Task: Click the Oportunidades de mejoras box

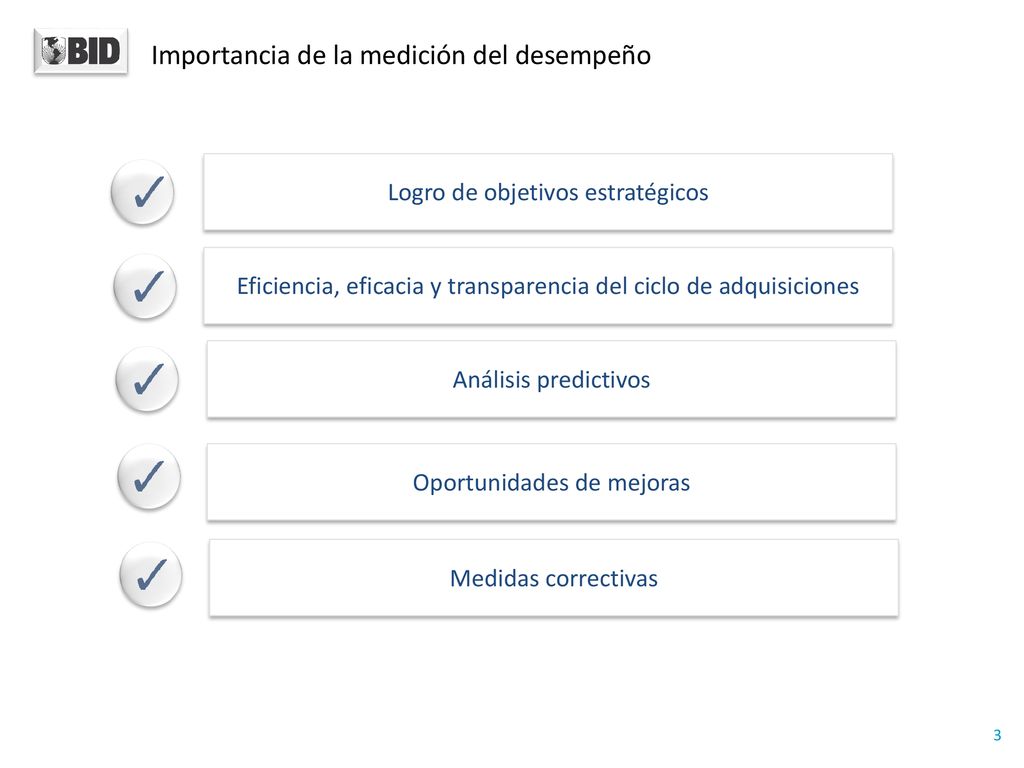Action: pos(551,483)
